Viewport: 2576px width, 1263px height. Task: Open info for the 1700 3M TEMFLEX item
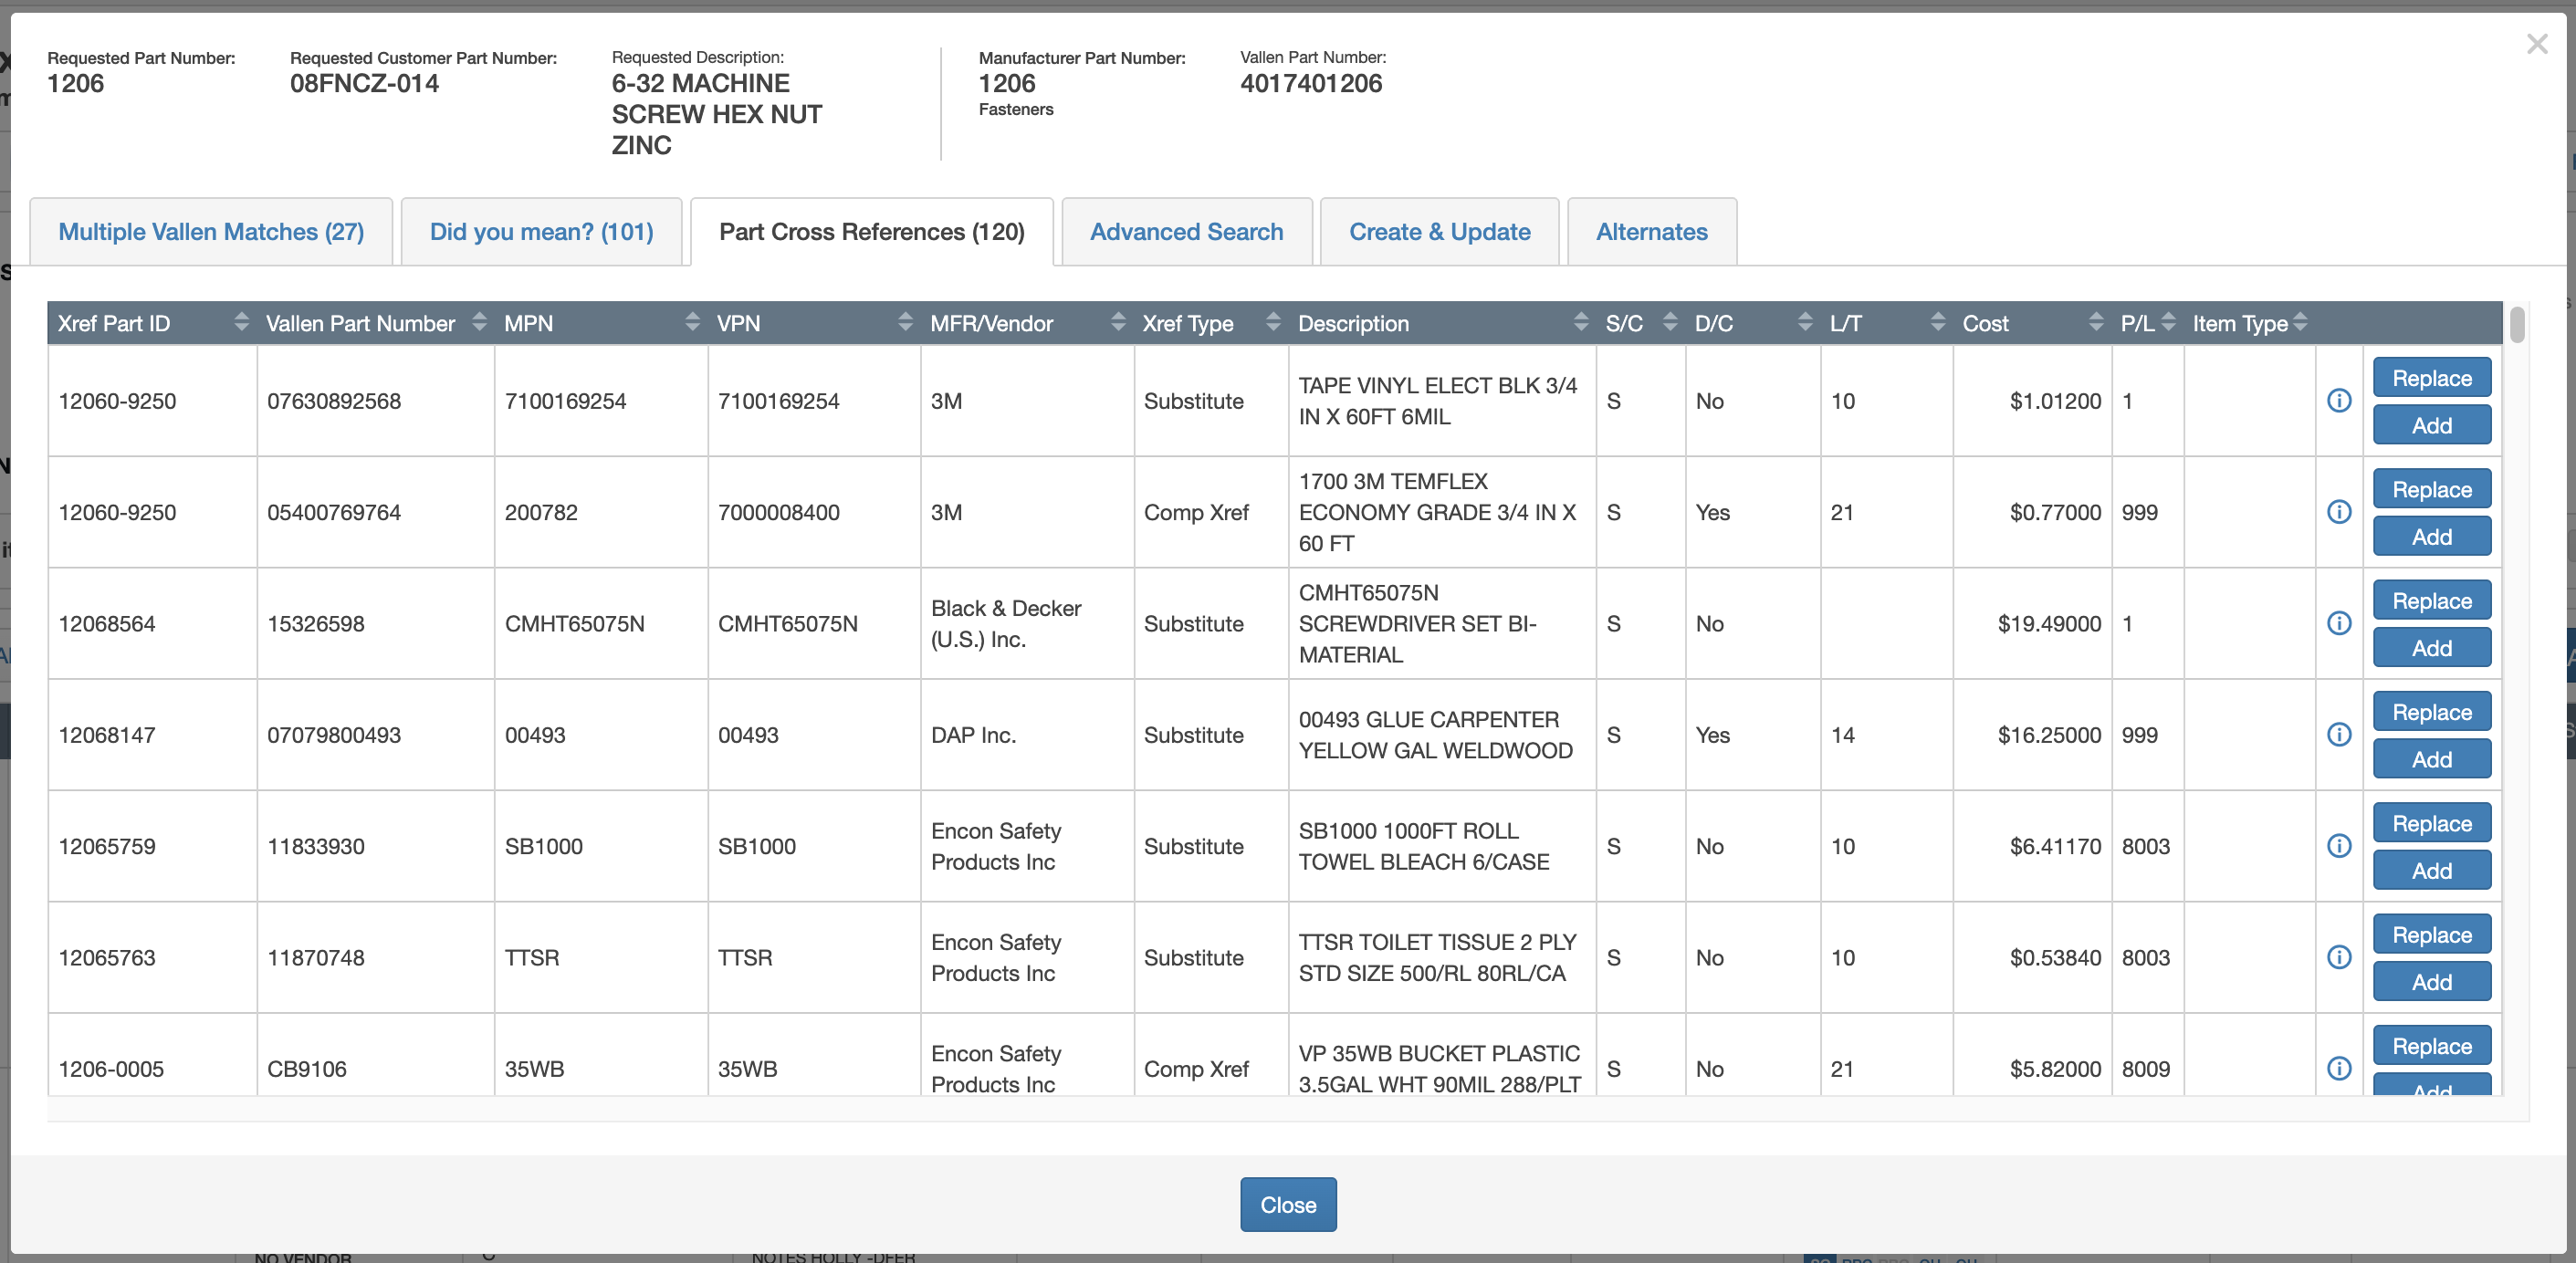click(2339, 512)
